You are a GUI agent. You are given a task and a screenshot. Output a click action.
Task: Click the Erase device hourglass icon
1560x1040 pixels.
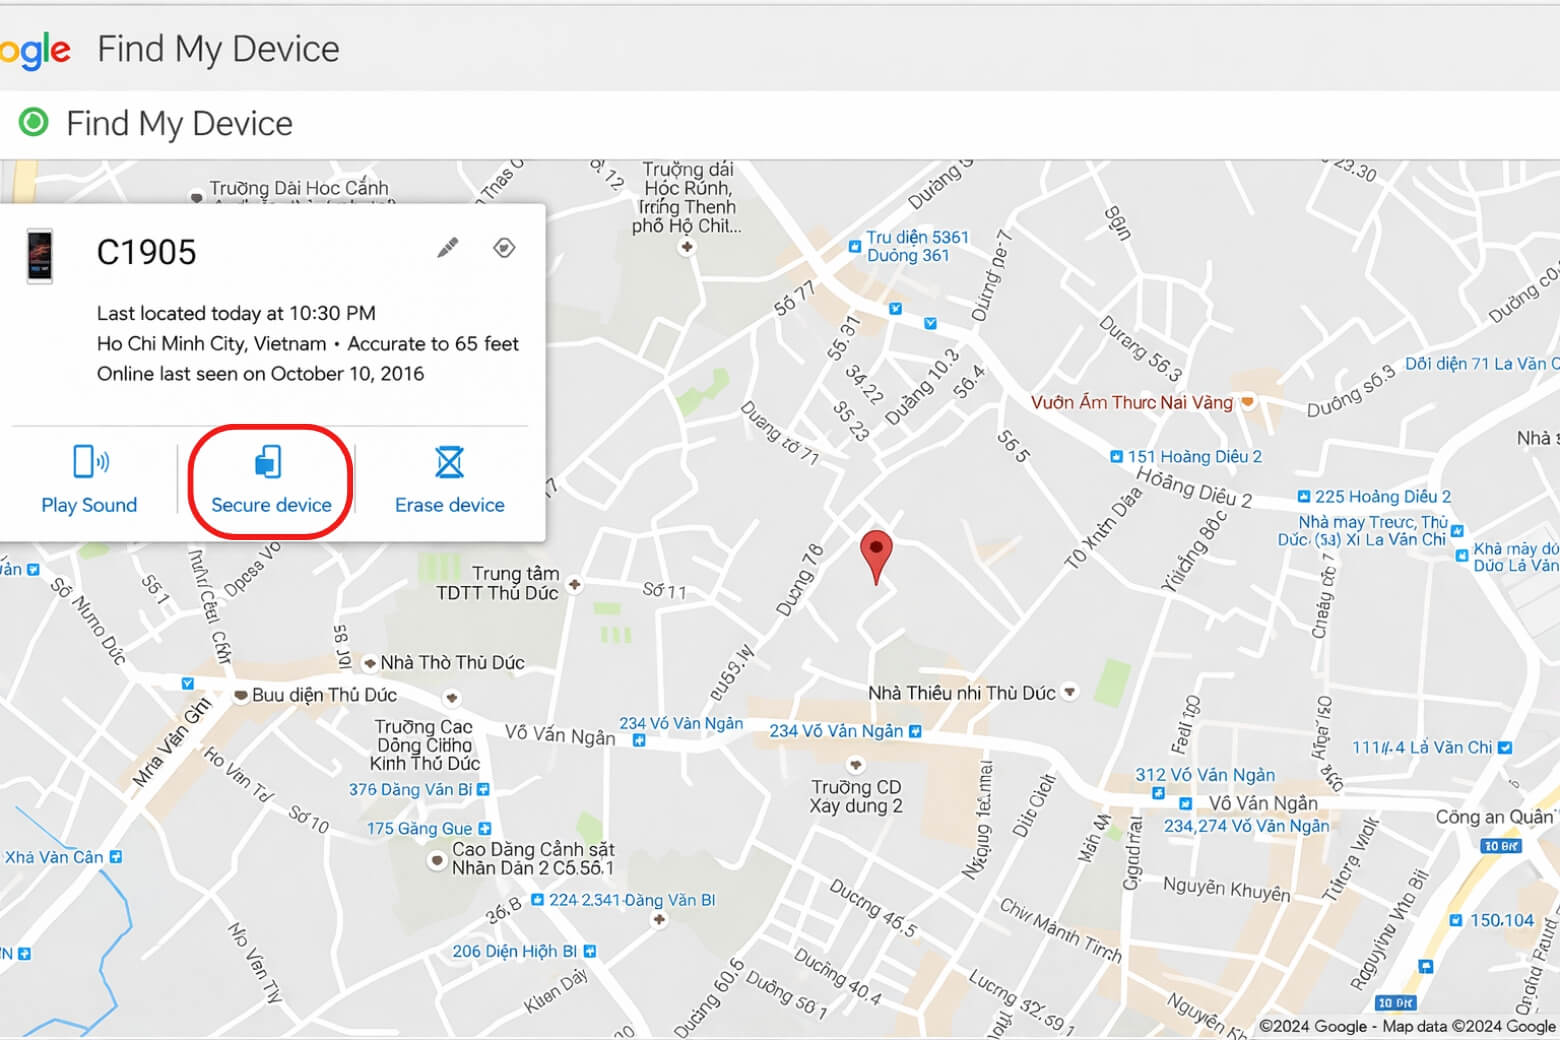click(449, 461)
